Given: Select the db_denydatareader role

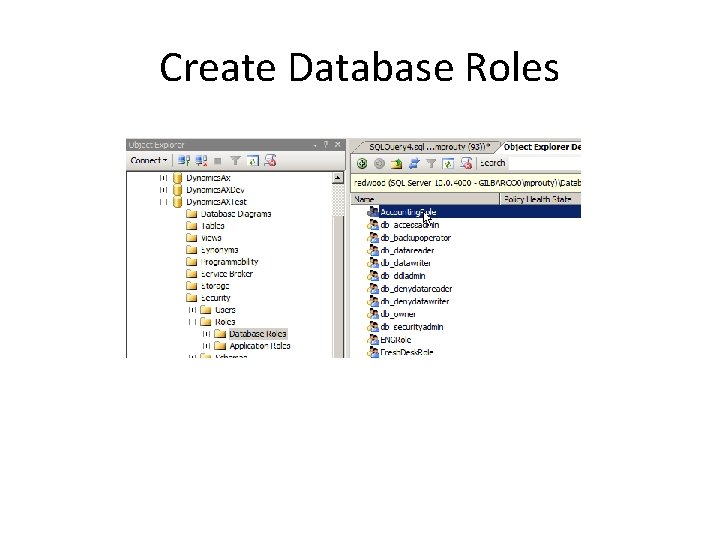Looking at the screenshot, I should pyautogui.click(x=416, y=288).
